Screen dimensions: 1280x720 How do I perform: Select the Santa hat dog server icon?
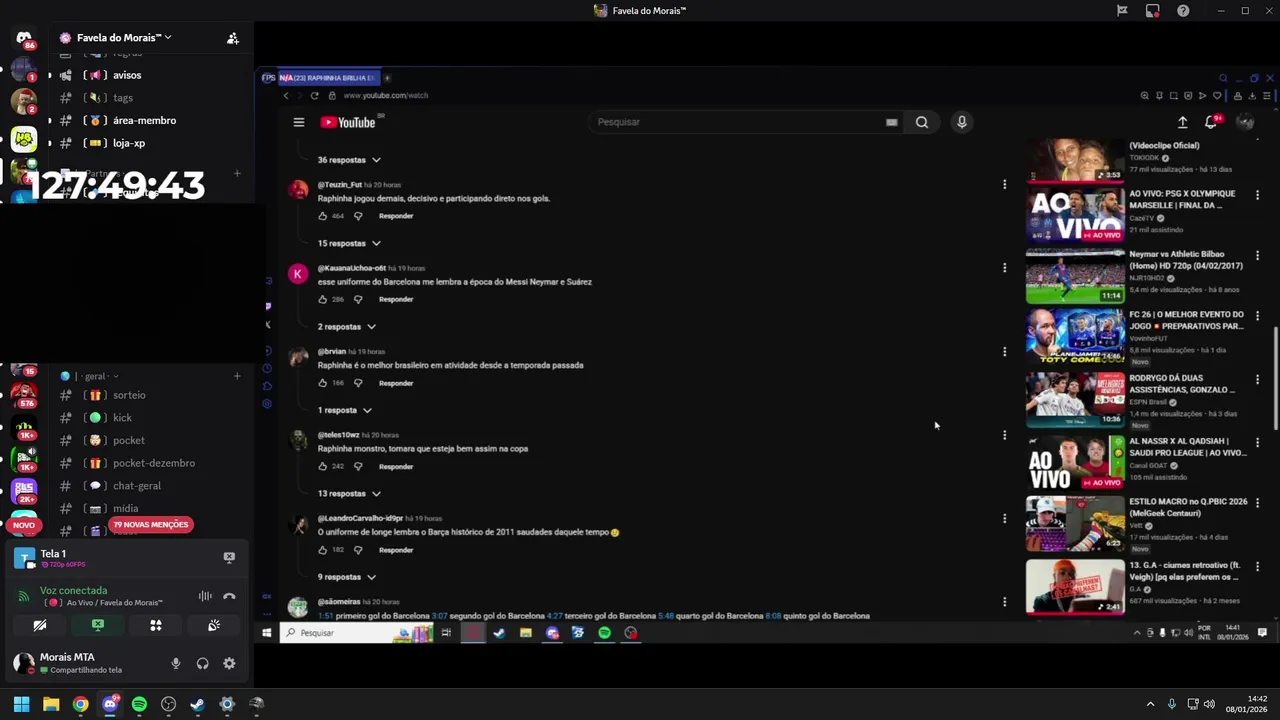tap(24, 101)
